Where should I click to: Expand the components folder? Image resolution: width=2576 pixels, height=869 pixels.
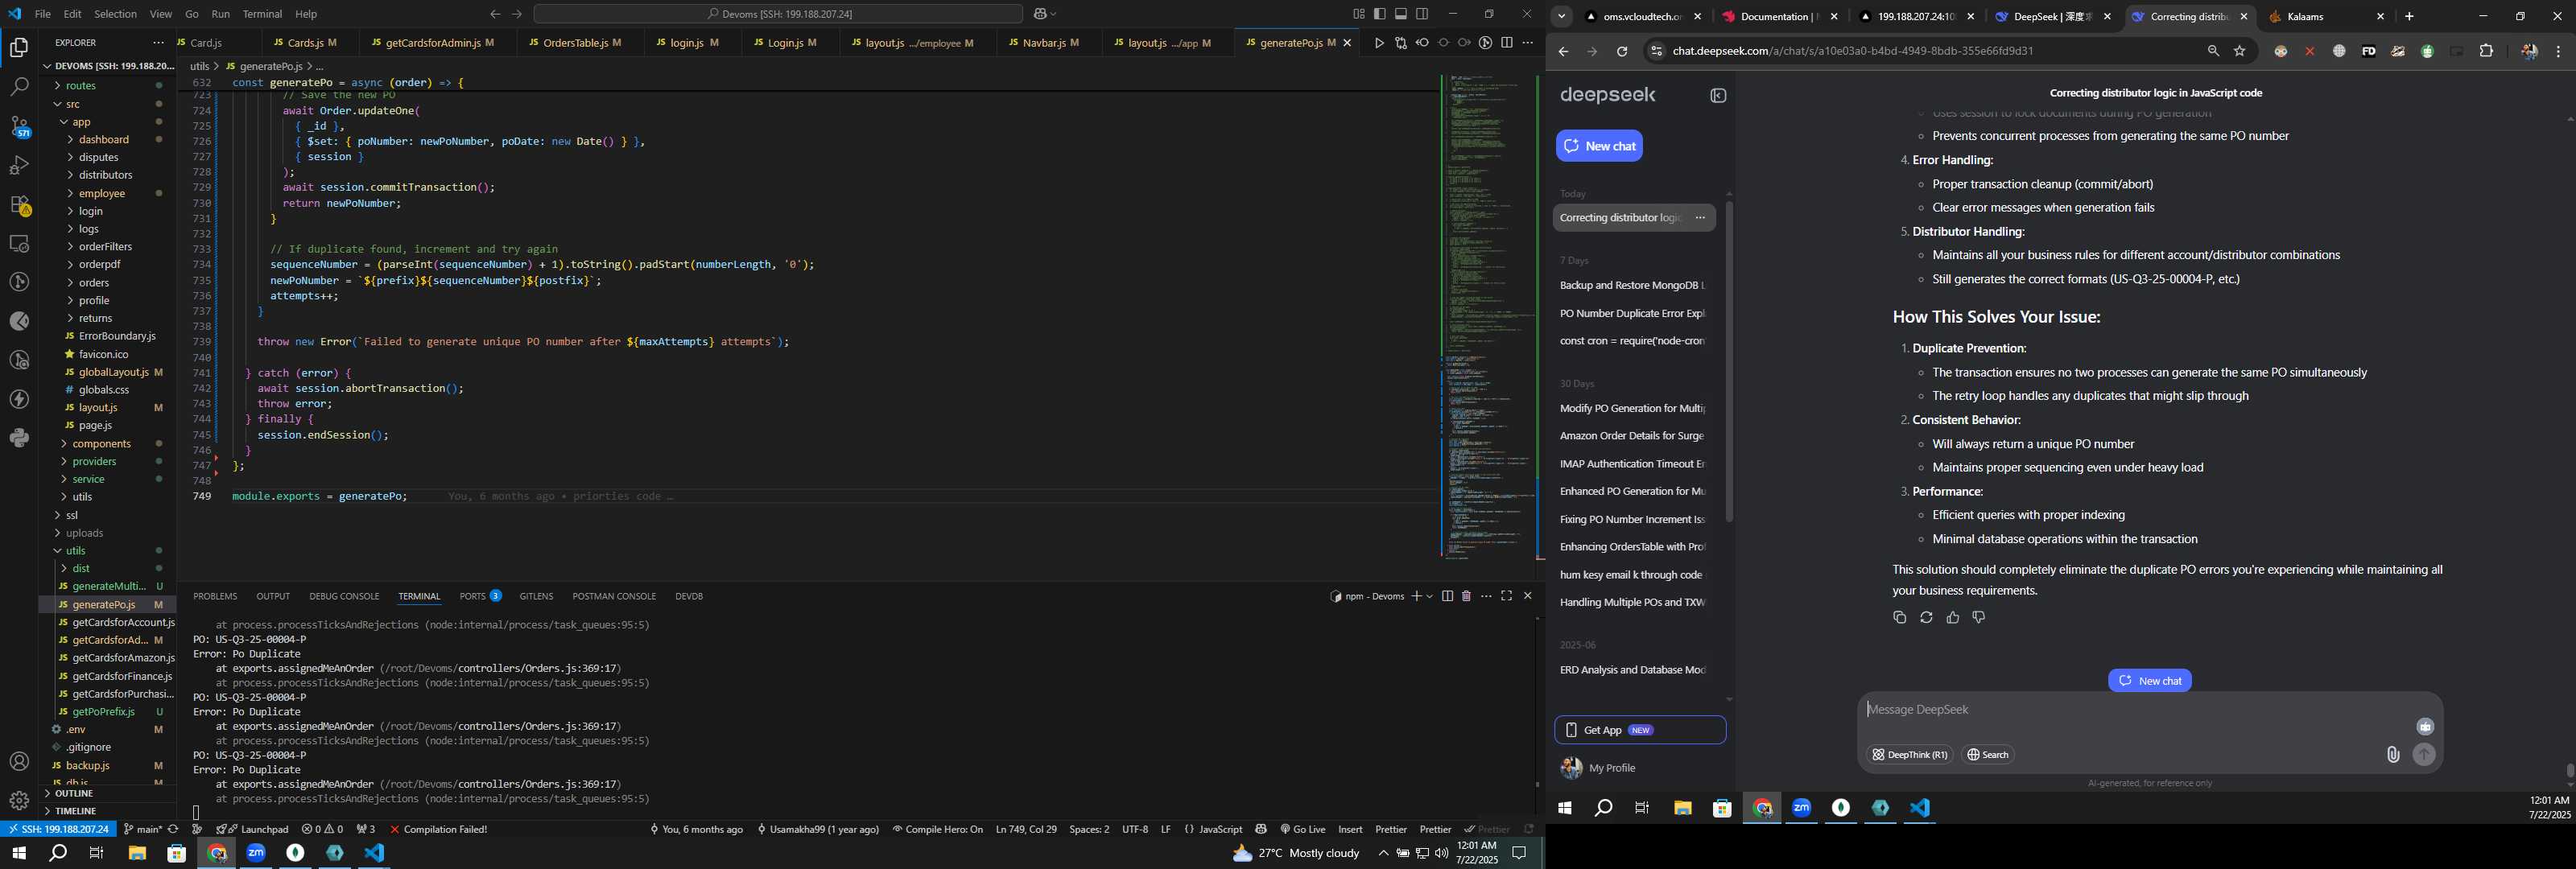(x=101, y=444)
